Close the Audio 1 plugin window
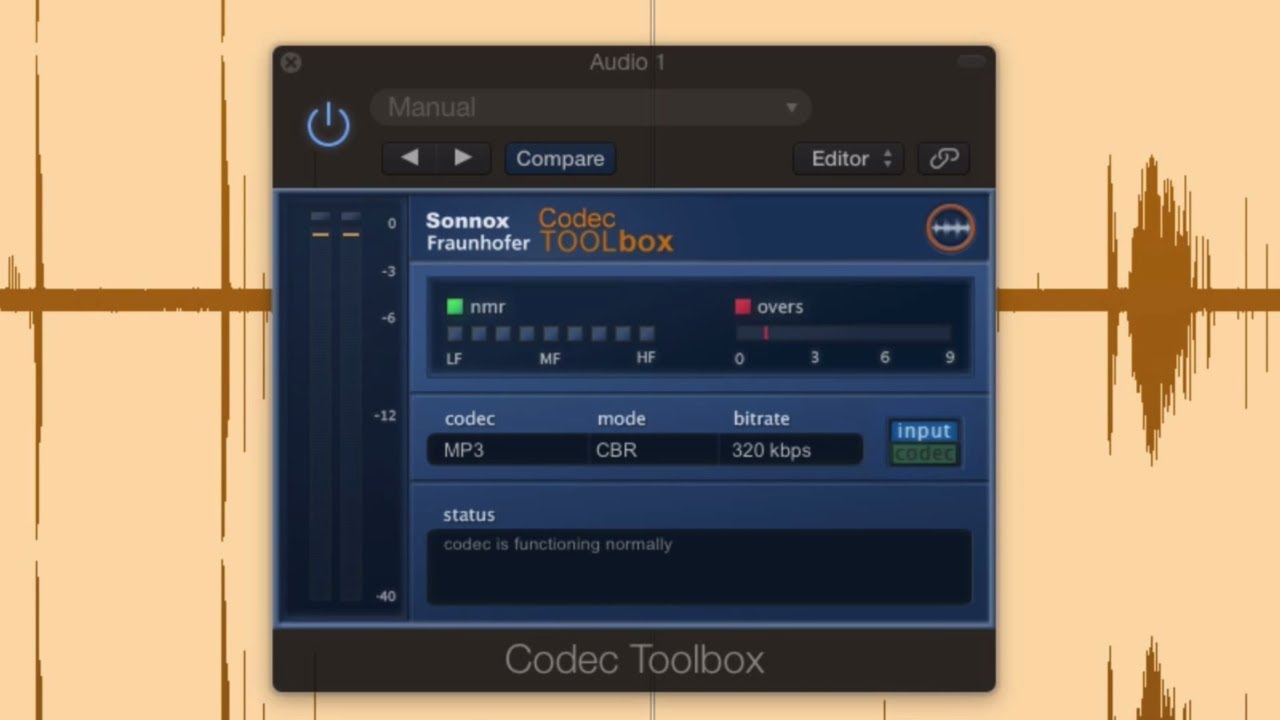The height and width of the screenshot is (720, 1280). [290, 62]
